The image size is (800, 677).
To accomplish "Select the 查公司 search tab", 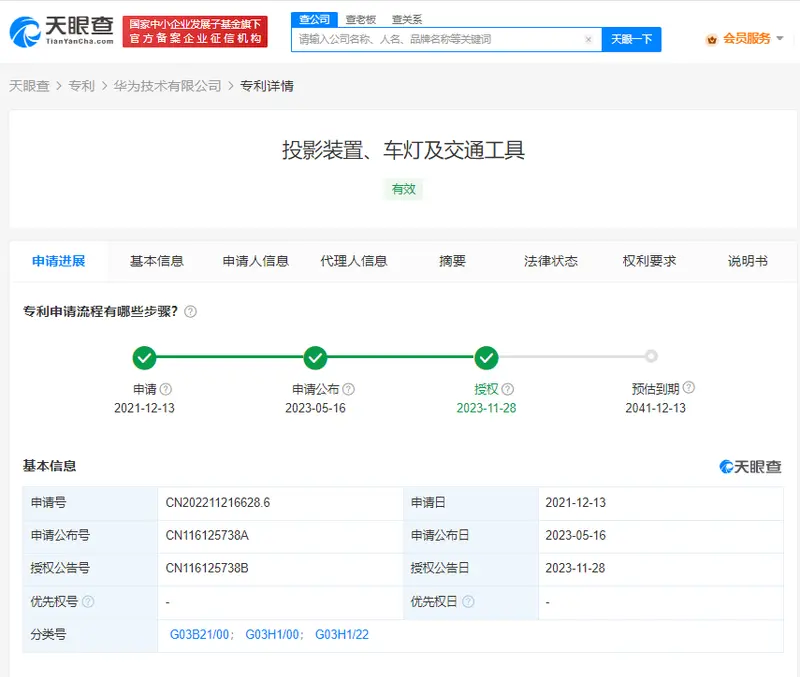I will (x=314, y=19).
